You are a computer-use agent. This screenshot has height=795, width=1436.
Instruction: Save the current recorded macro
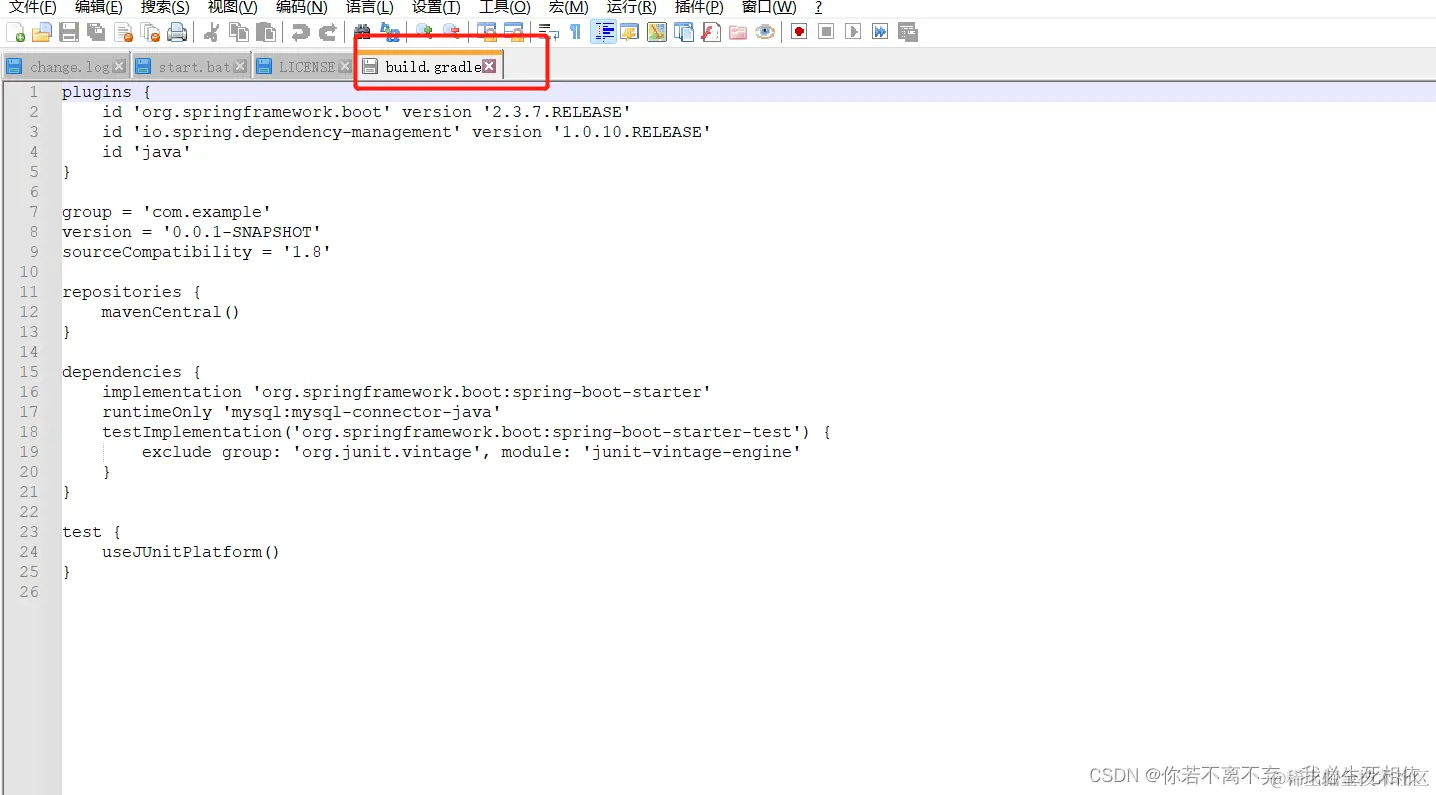click(x=907, y=32)
